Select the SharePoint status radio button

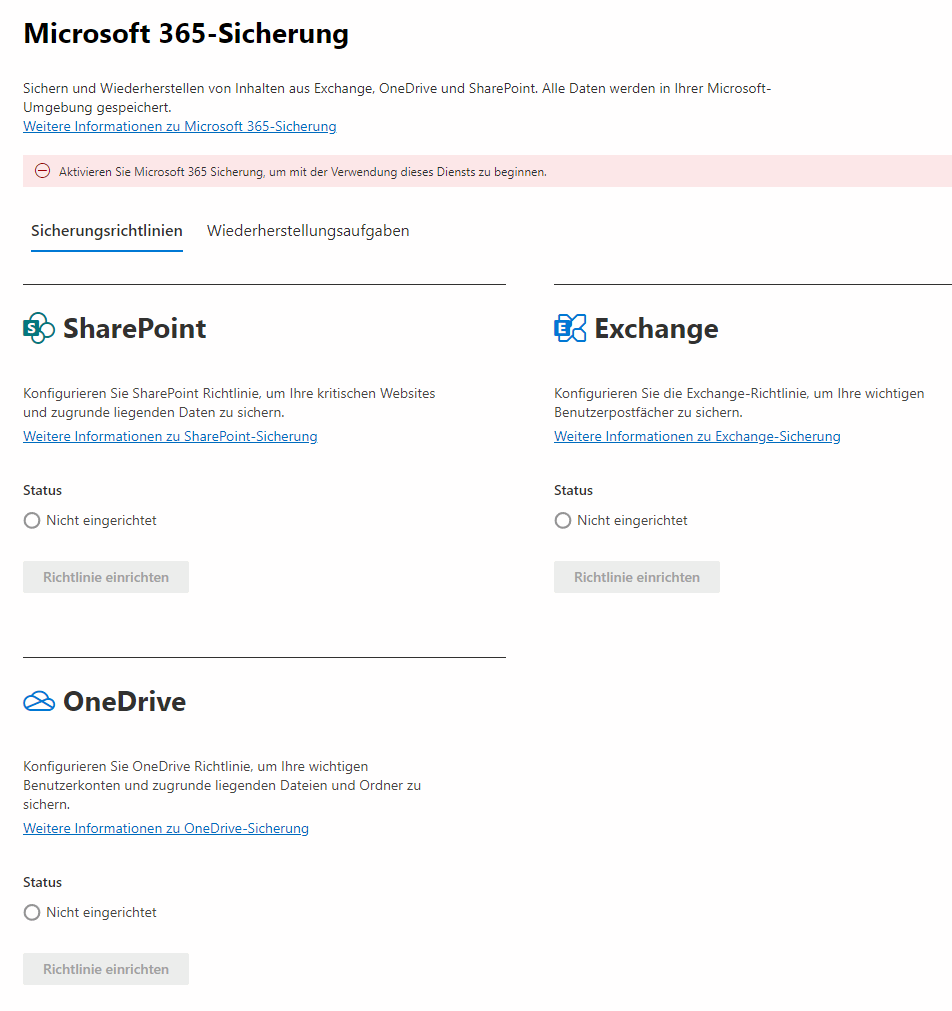click(x=31, y=520)
